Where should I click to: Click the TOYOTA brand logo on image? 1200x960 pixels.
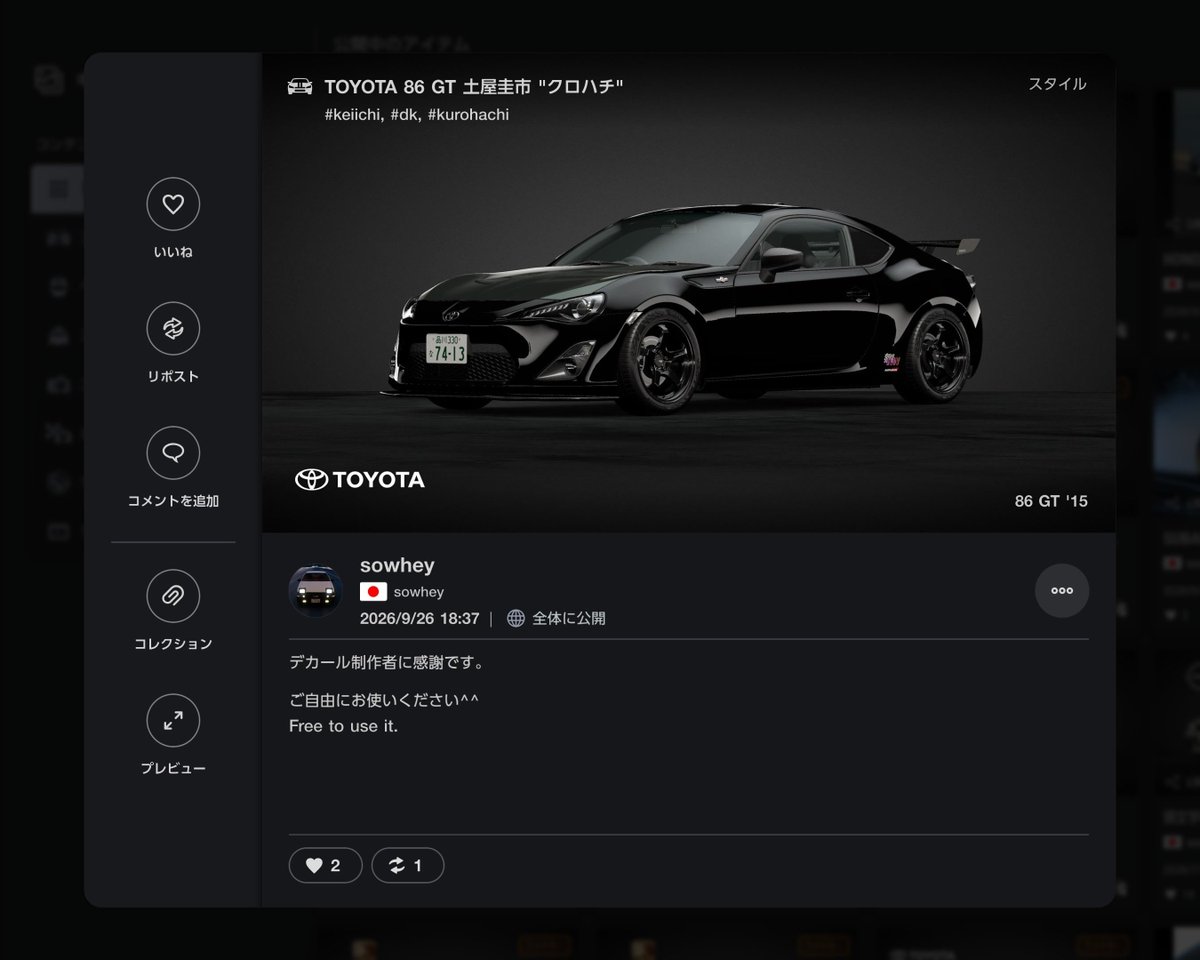coord(360,480)
